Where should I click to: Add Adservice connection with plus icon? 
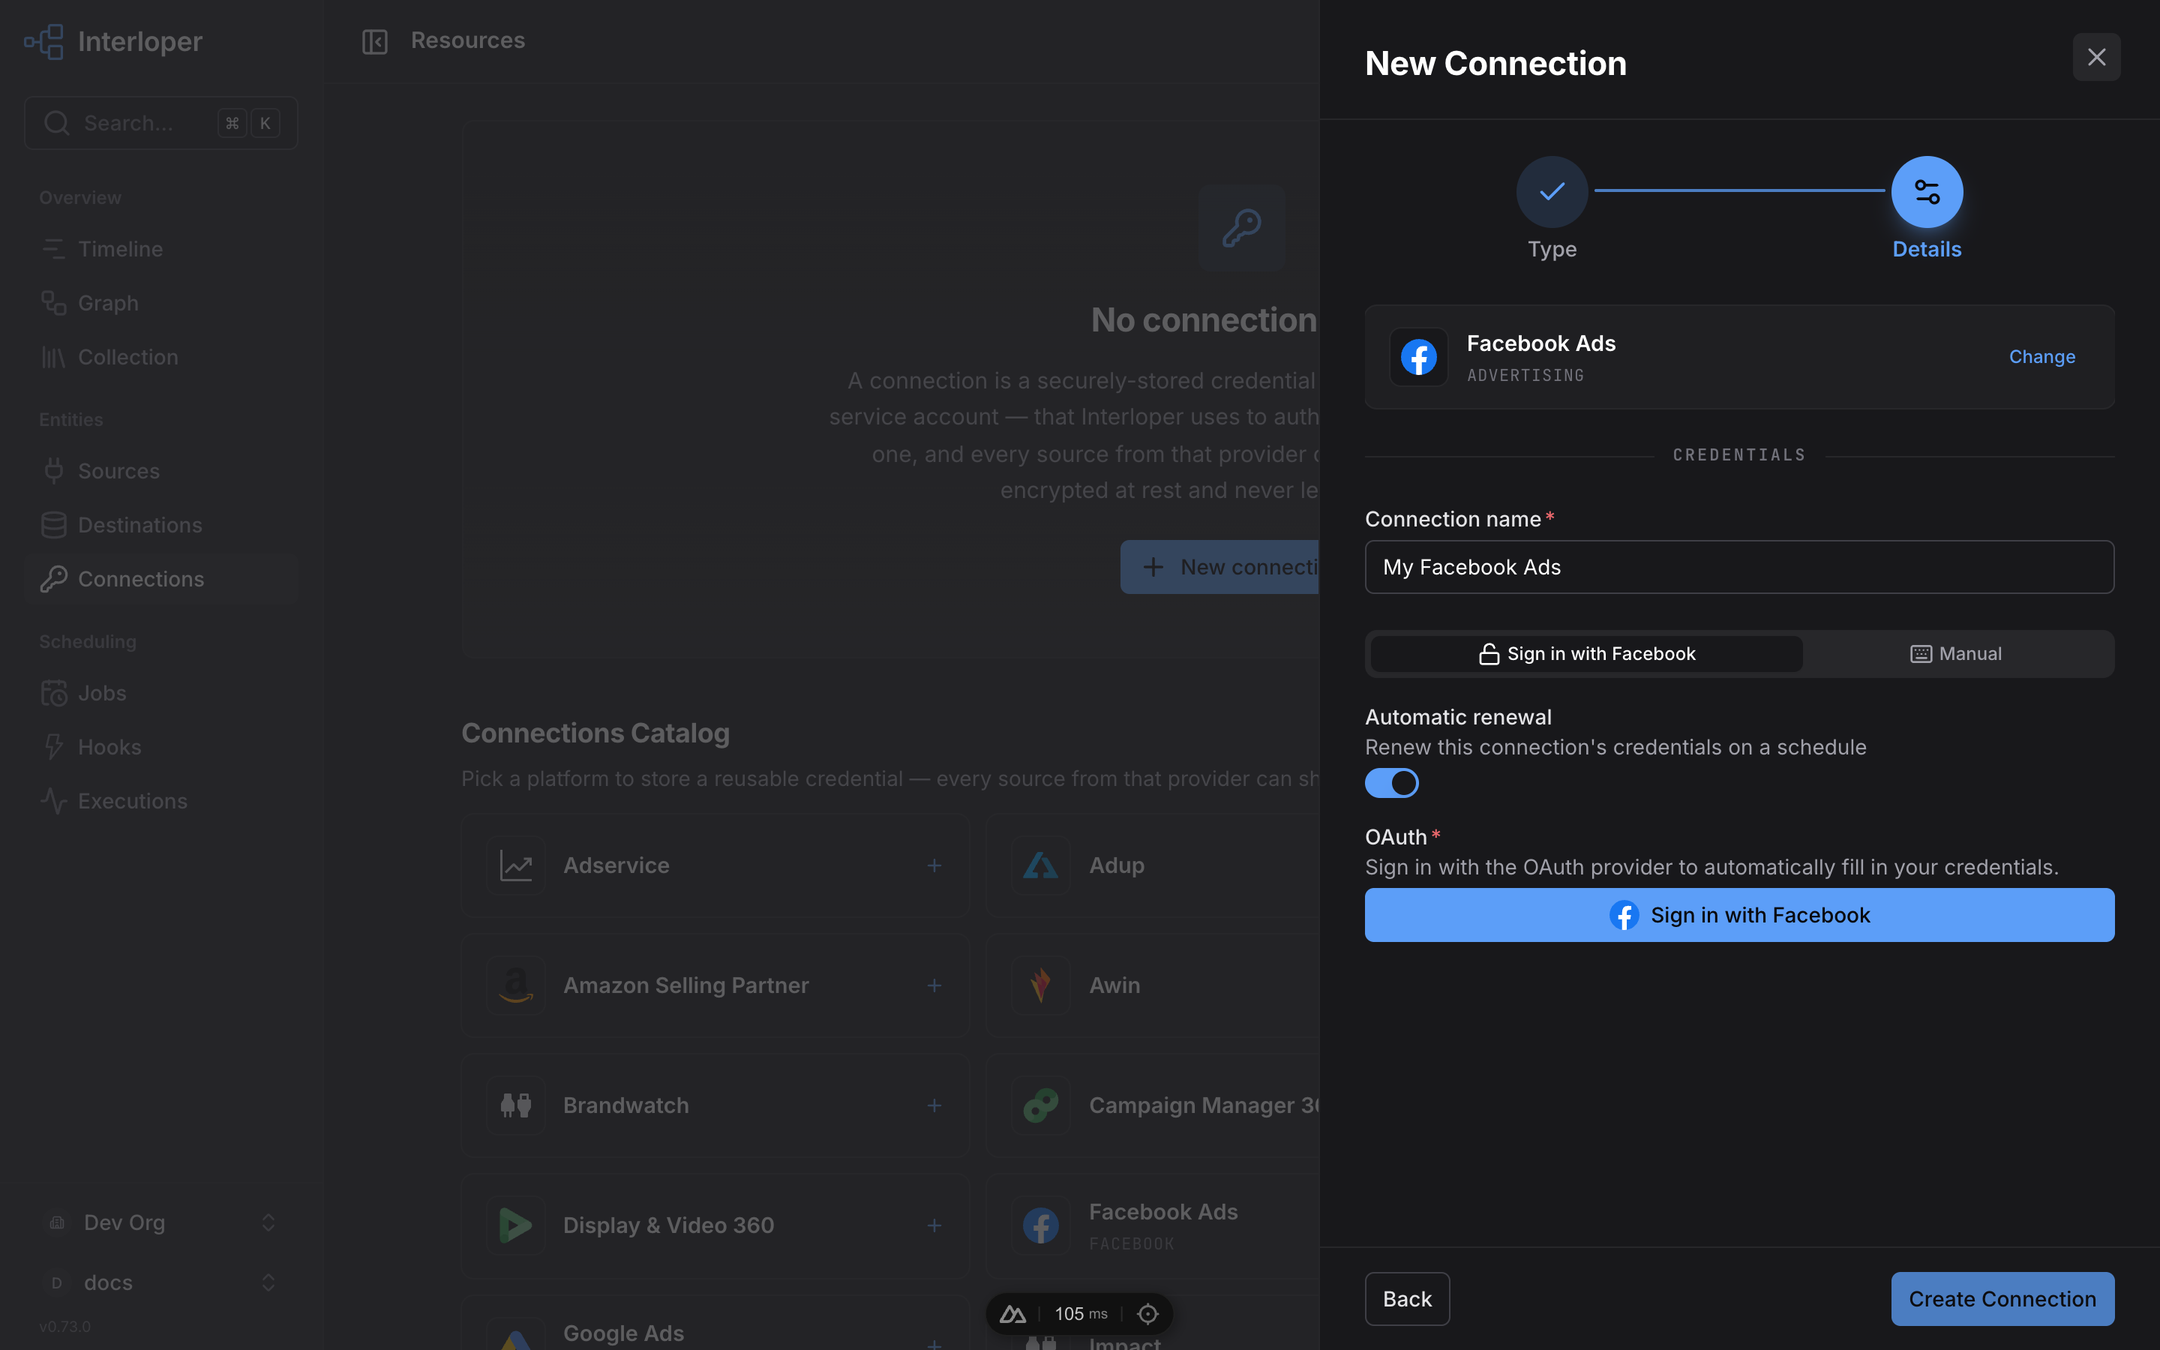pyautogui.click(x=934, y=866)
